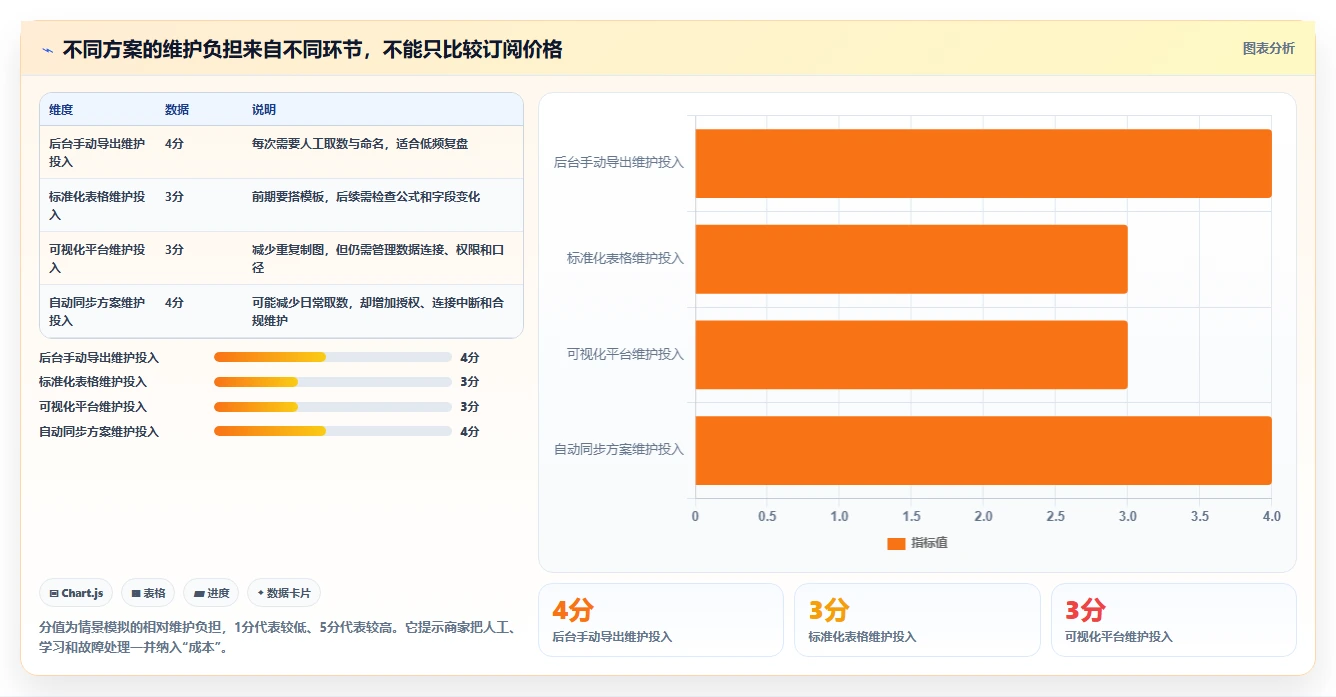Click the 4分 score in the 自动同步方案 table row
Image resolution: width=1336 pixels, height=697 pixels.
tap(174, 302)
